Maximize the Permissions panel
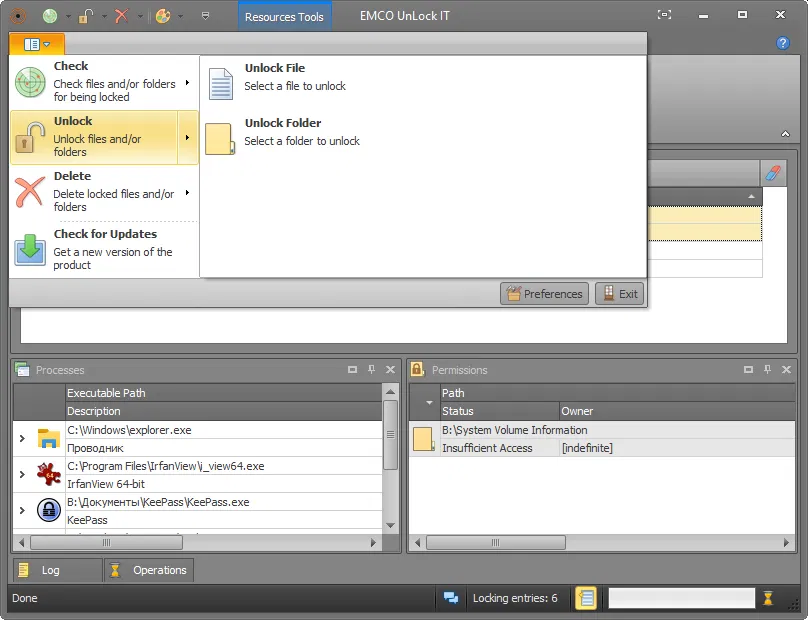Viewport: 808px width, 620px height. tap(748, 370)
